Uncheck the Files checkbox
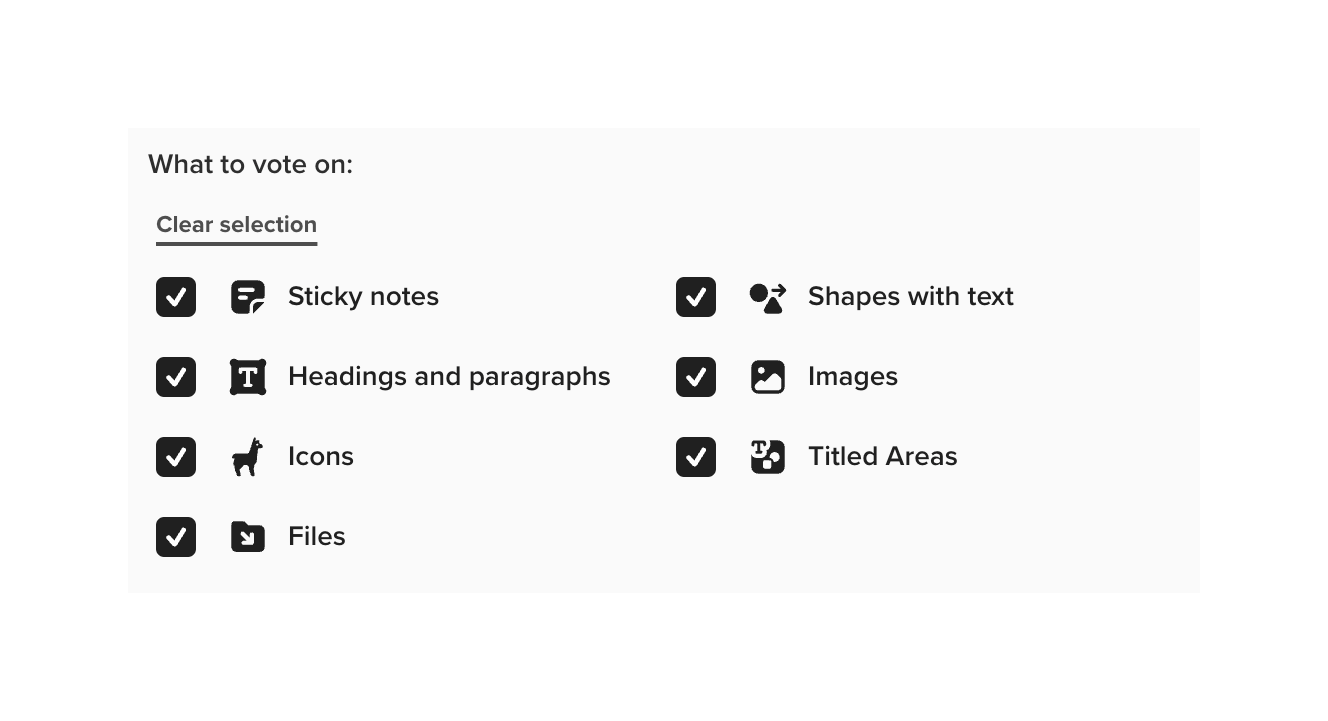 (x=175, y=537)
